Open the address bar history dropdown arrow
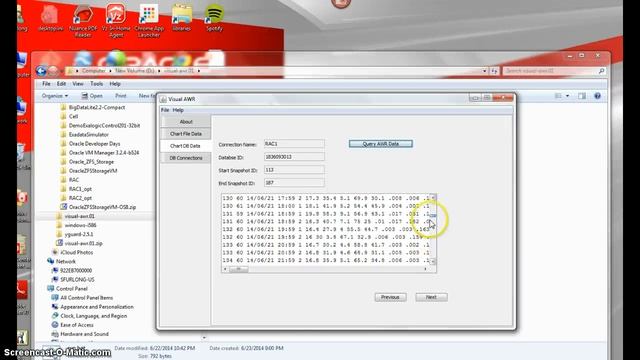The width and height of the screenshot is (640, 360). (x=484, y=71)
